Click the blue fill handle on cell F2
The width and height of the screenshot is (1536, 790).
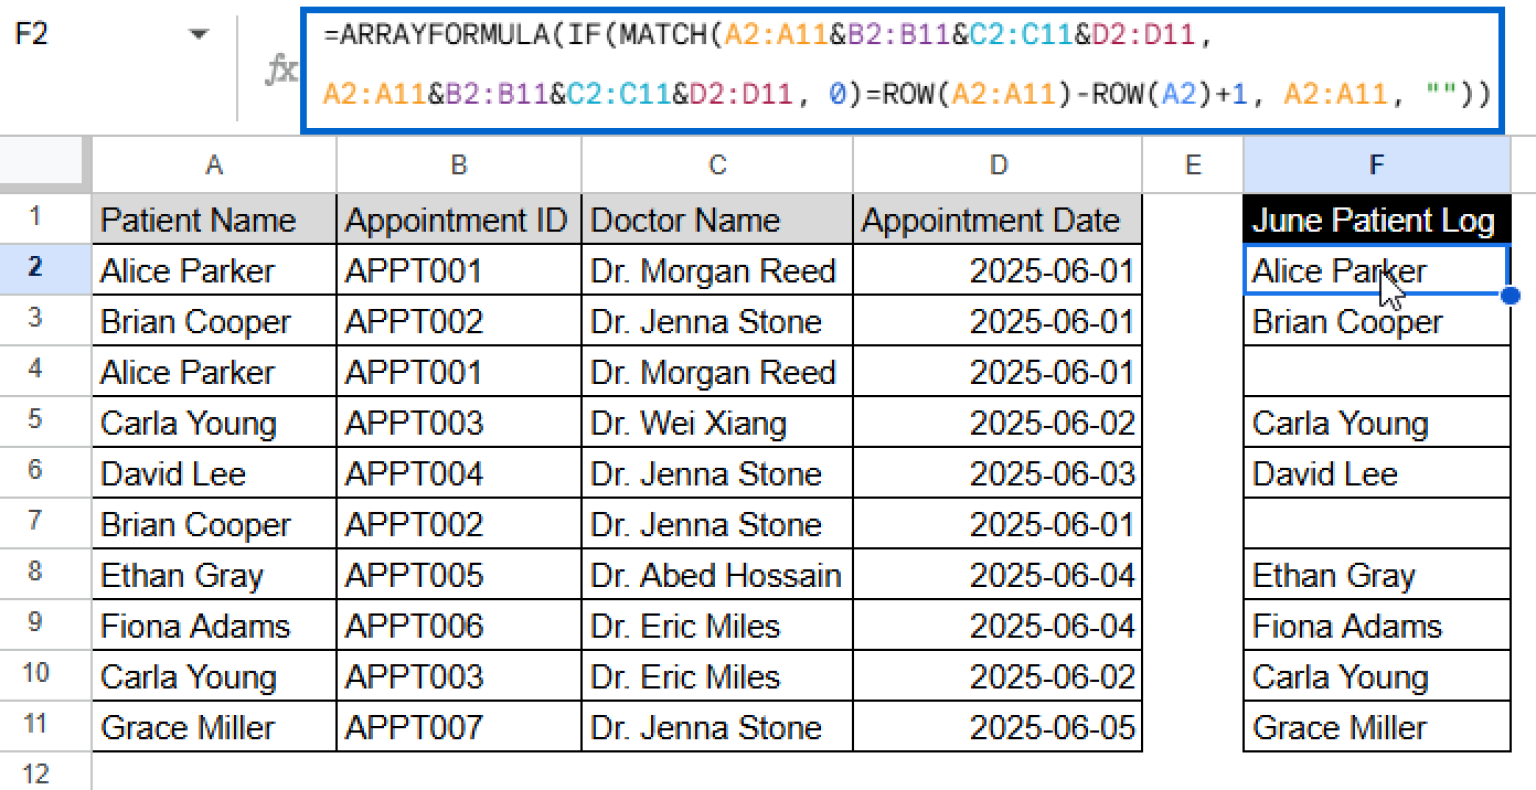pyautogui.click(x=1510, y=296)
